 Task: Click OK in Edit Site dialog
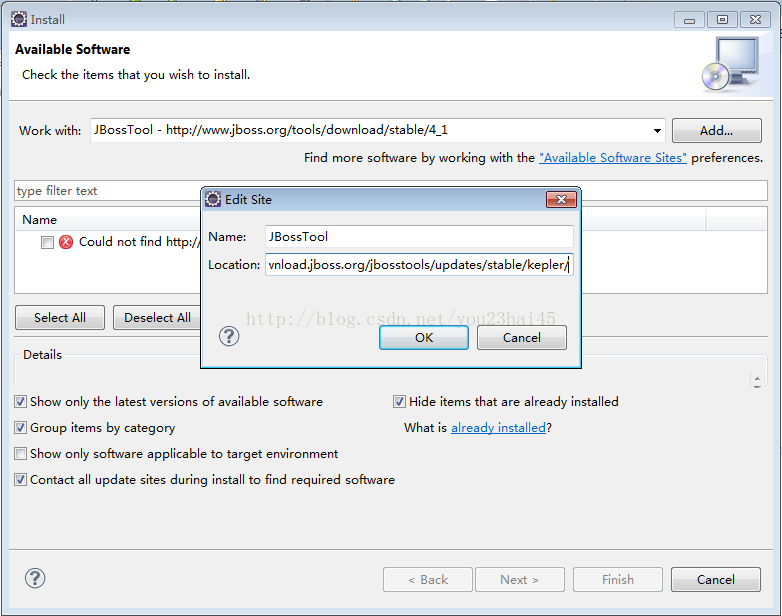click(x=423, y=338)
